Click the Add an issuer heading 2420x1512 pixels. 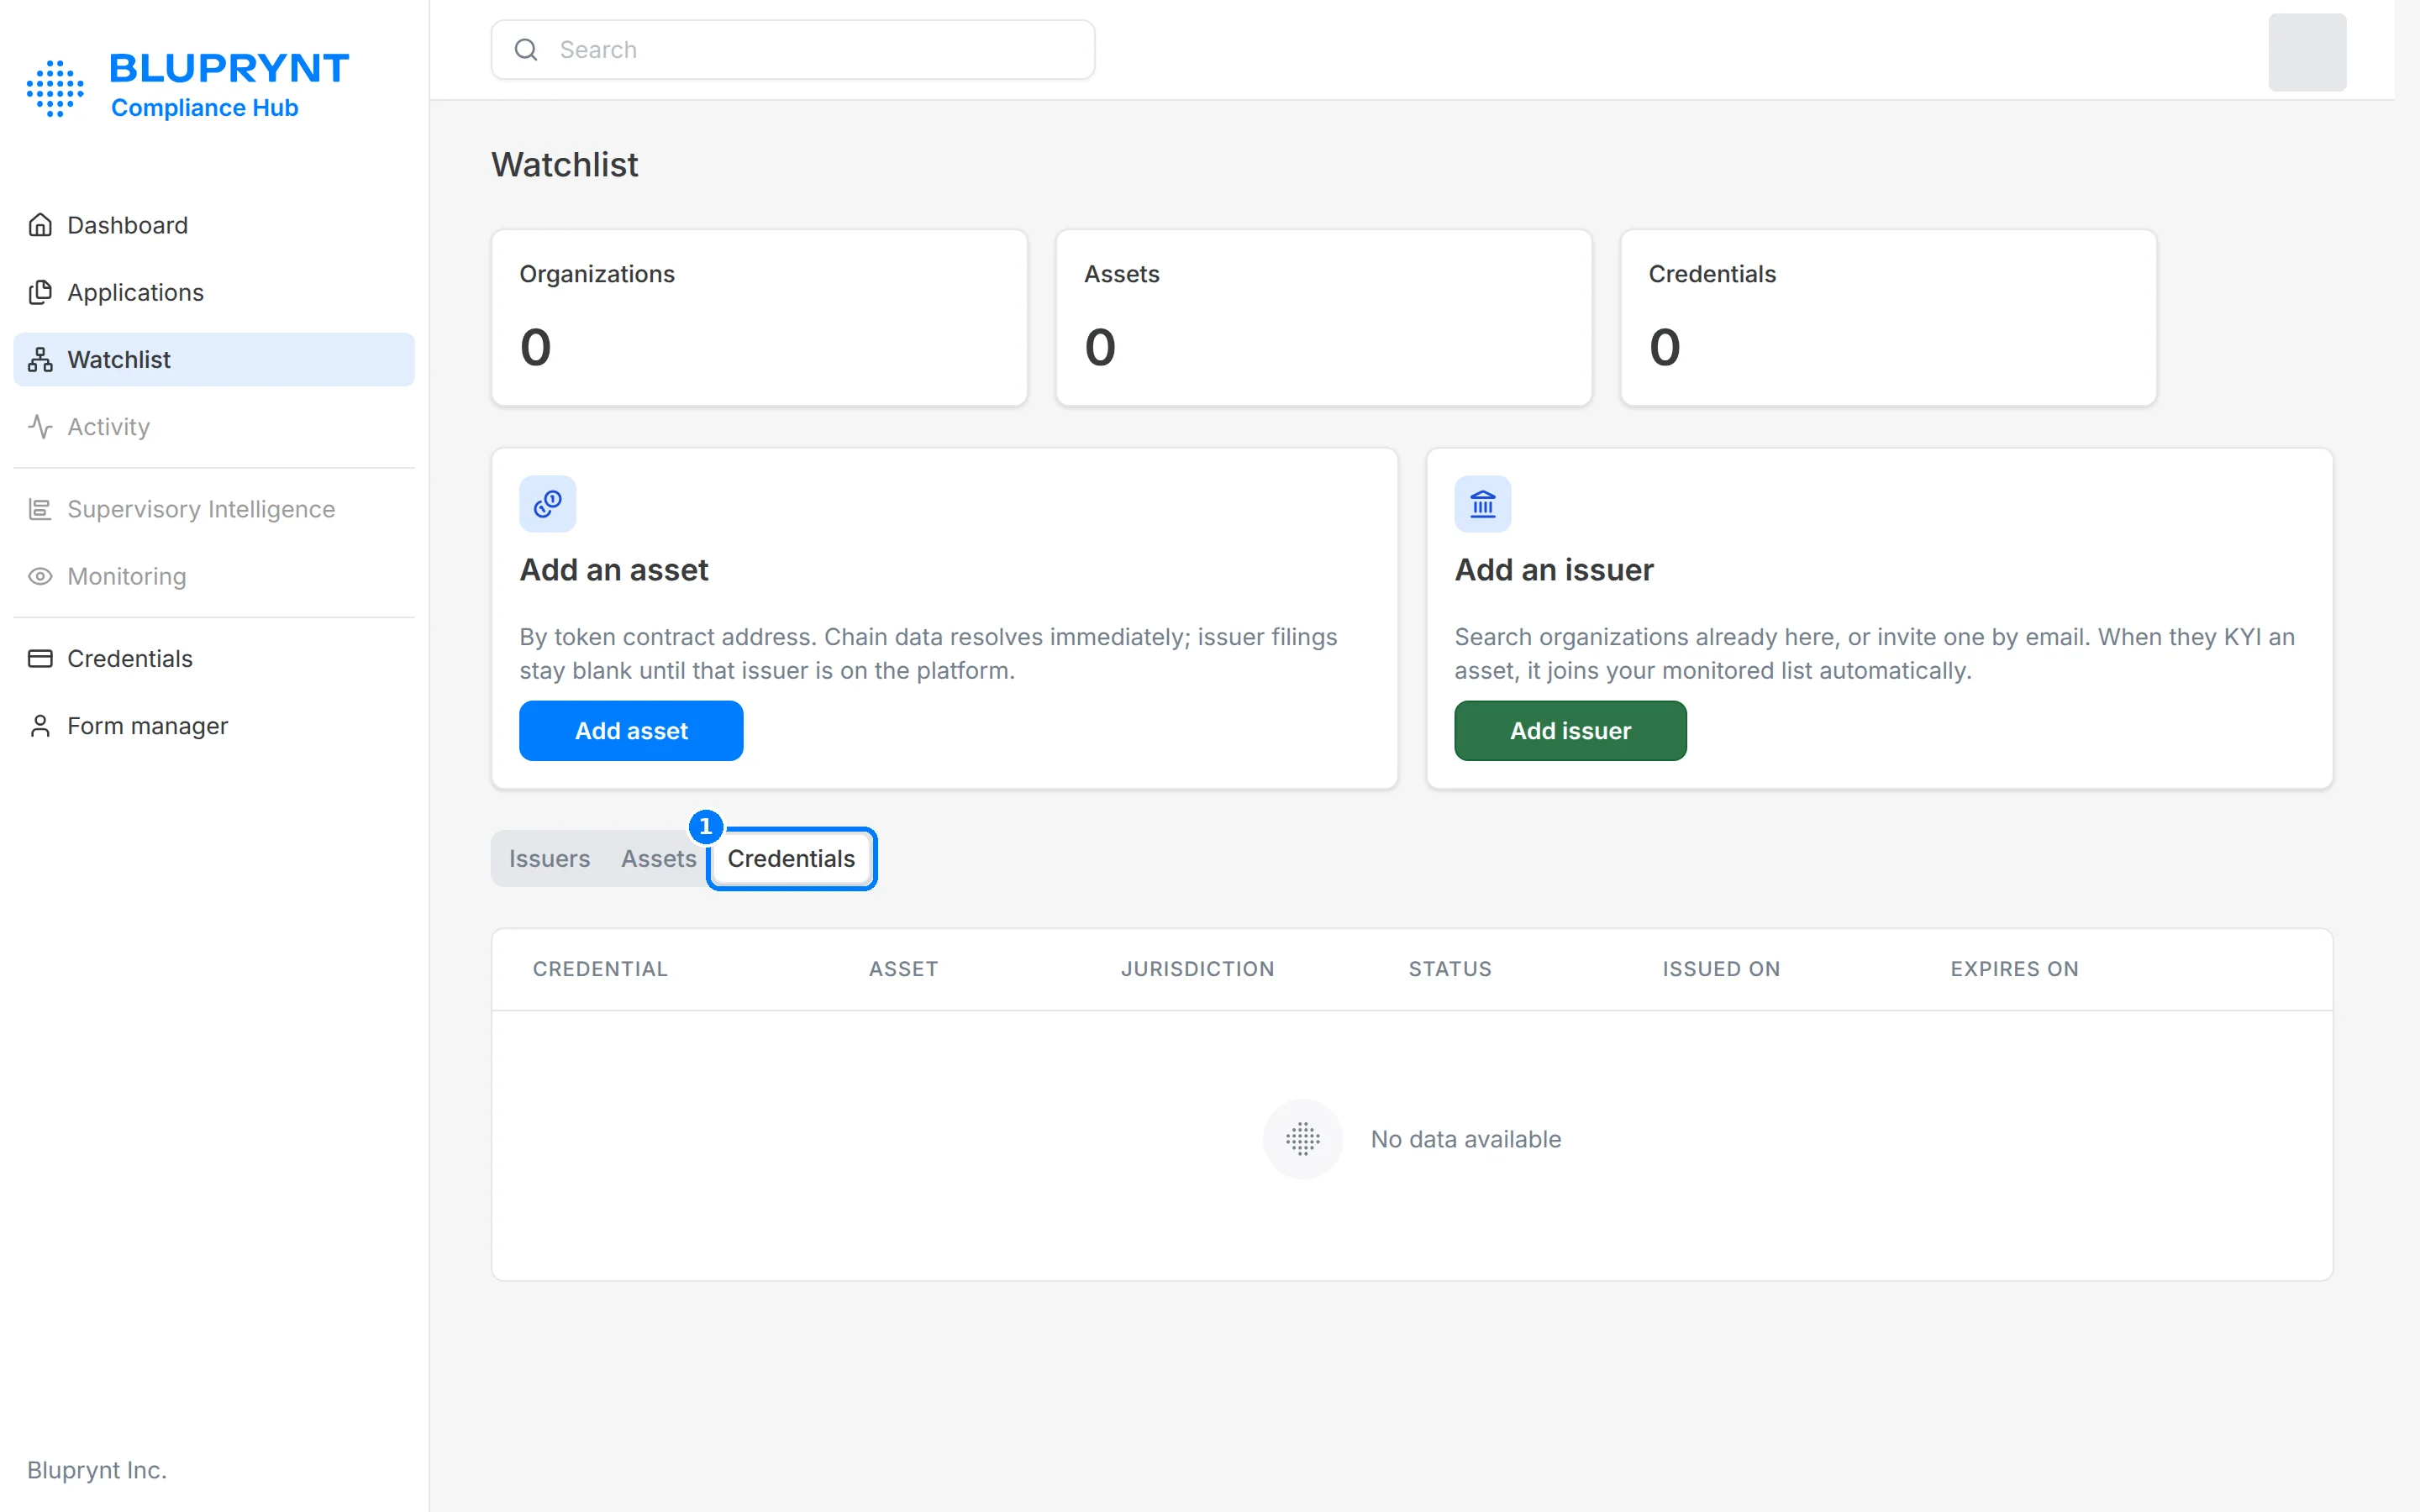(1553, 569)
